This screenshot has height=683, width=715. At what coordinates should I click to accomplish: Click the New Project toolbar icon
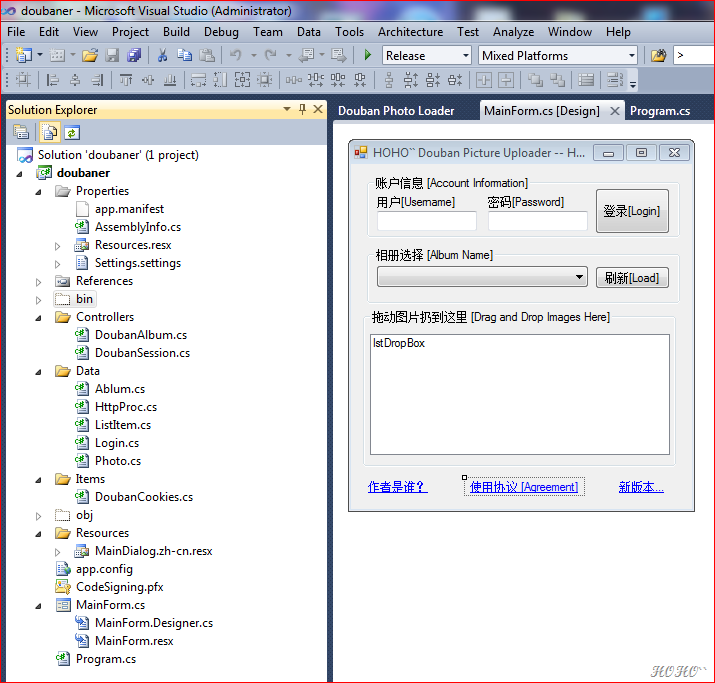pos(23,55)
